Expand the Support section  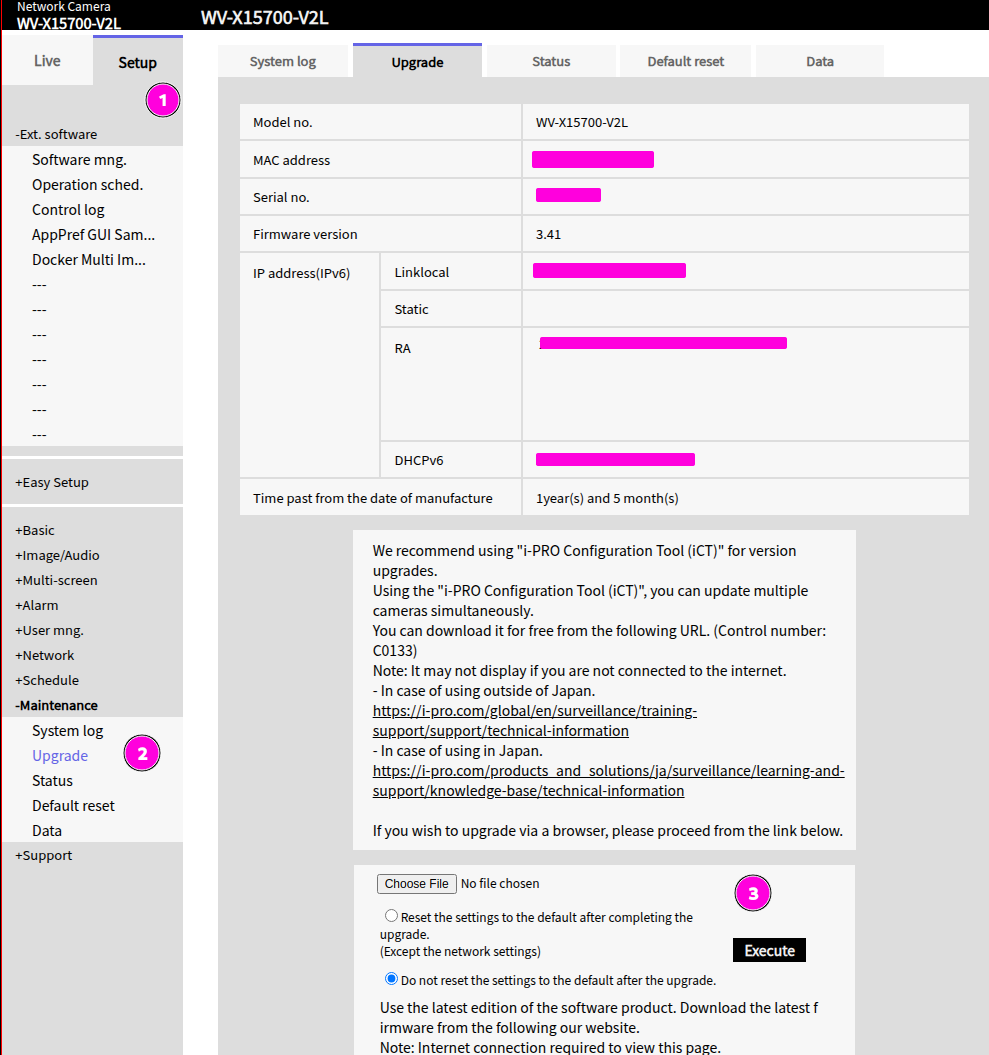tap(44, 855)
